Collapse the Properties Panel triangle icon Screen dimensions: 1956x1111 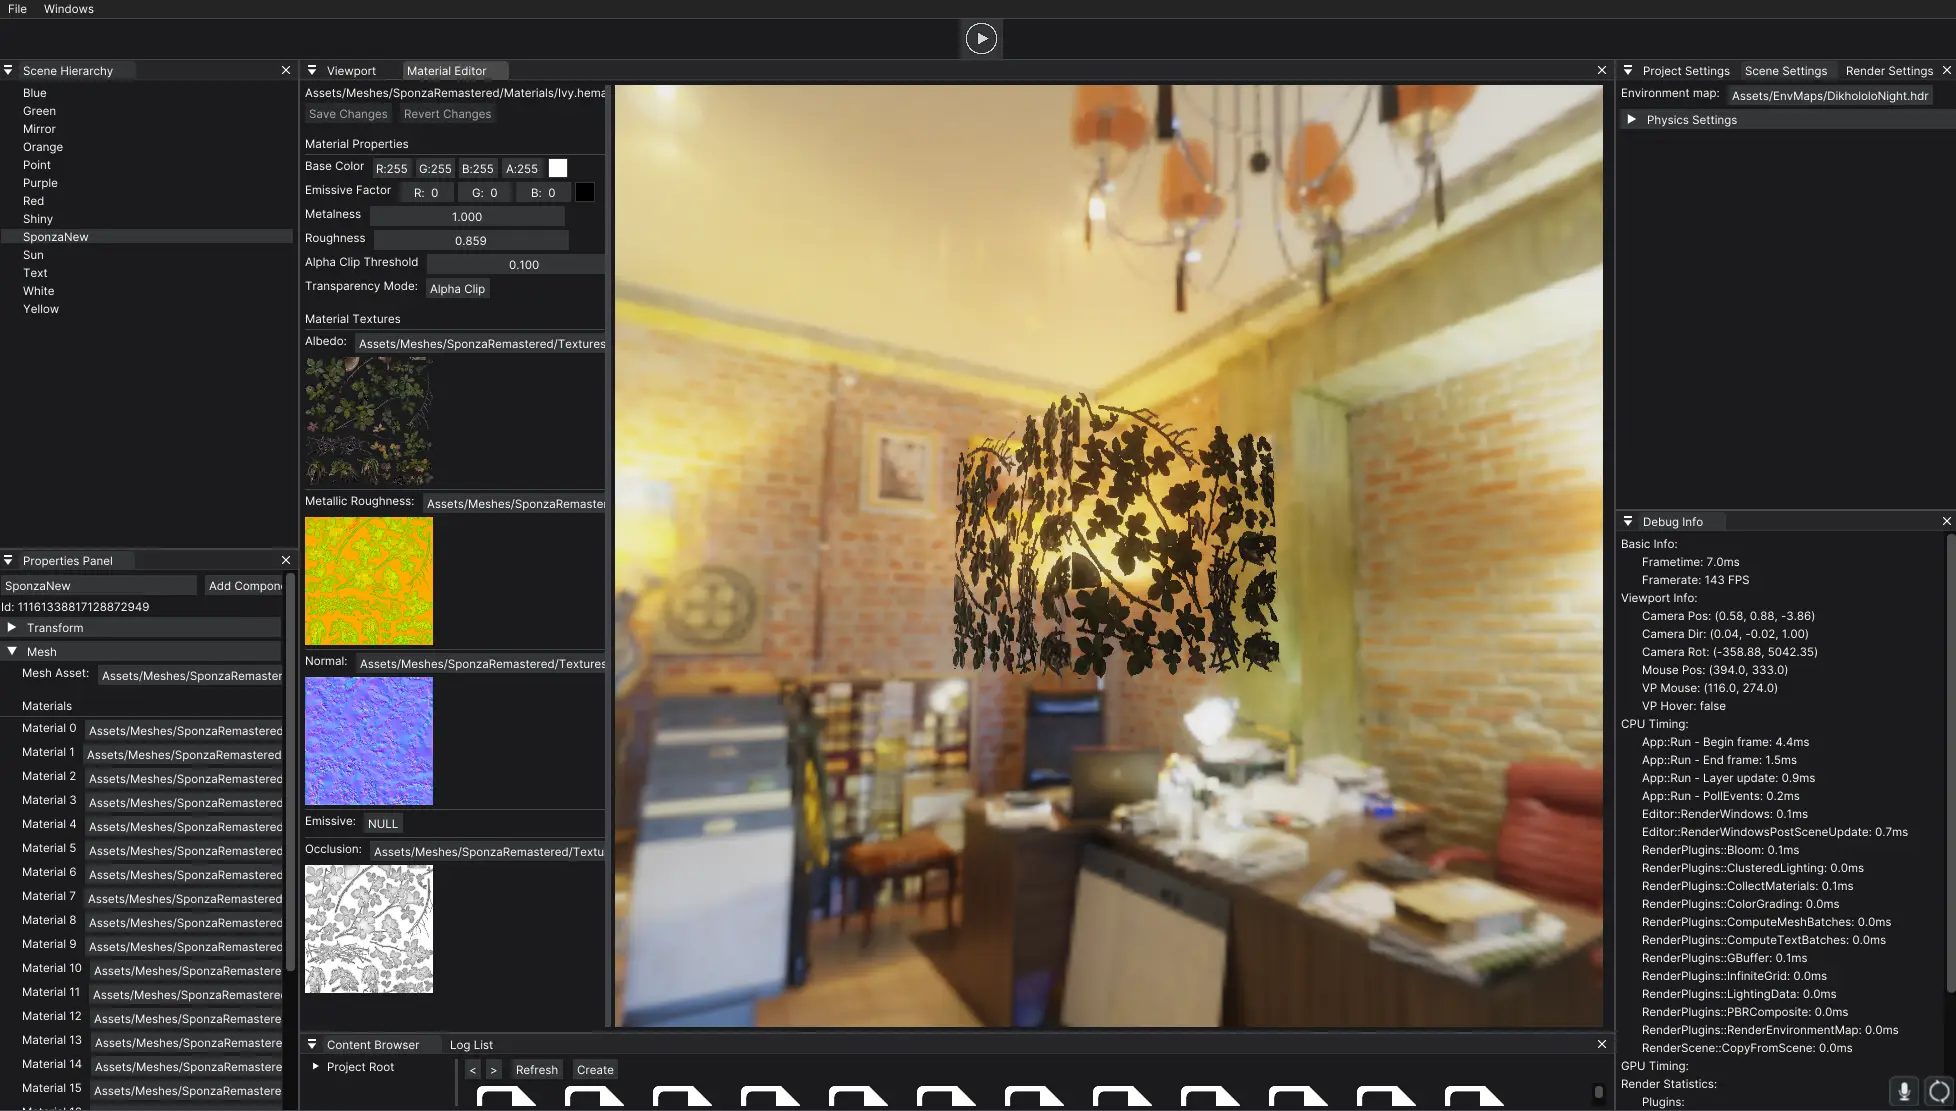[x=8, y=561]
